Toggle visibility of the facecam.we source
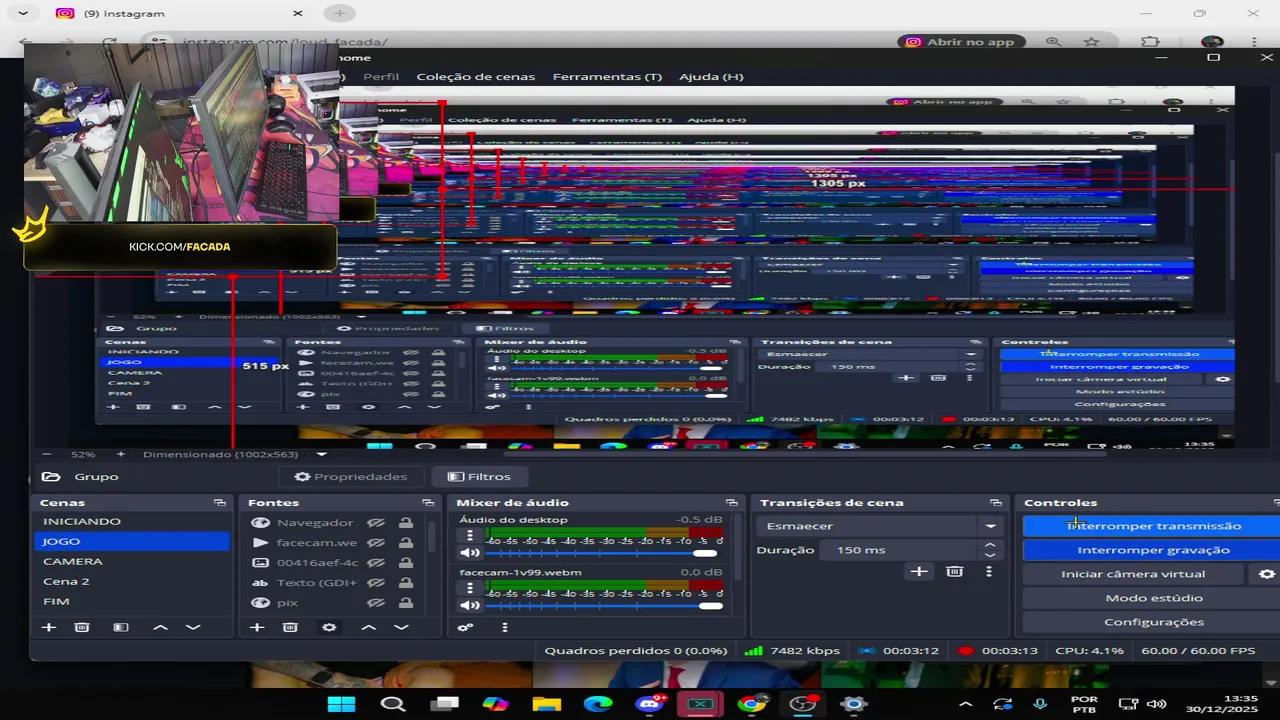Viewport: 1280px width, 720px height. tap(377, 541)
